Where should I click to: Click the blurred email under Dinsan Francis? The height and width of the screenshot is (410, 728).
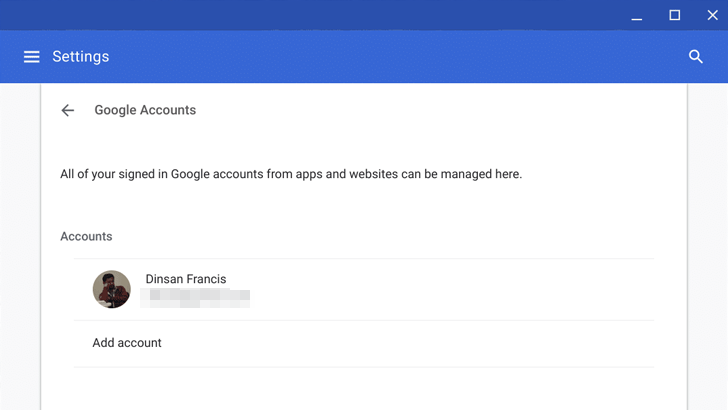tap(195, 298)
